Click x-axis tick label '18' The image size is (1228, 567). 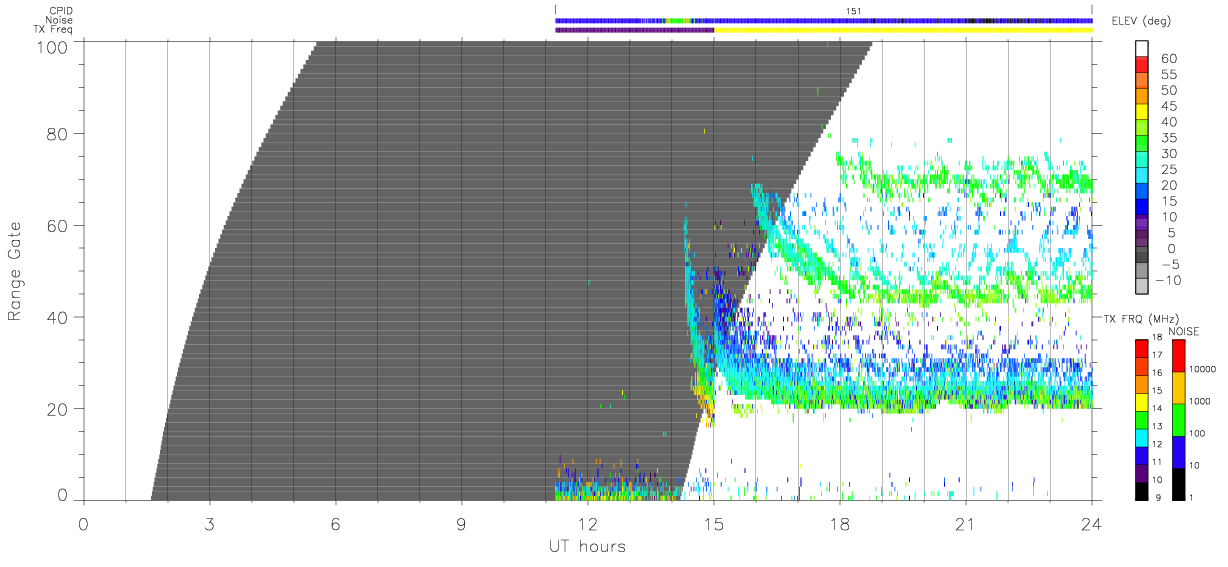[839, 523]
